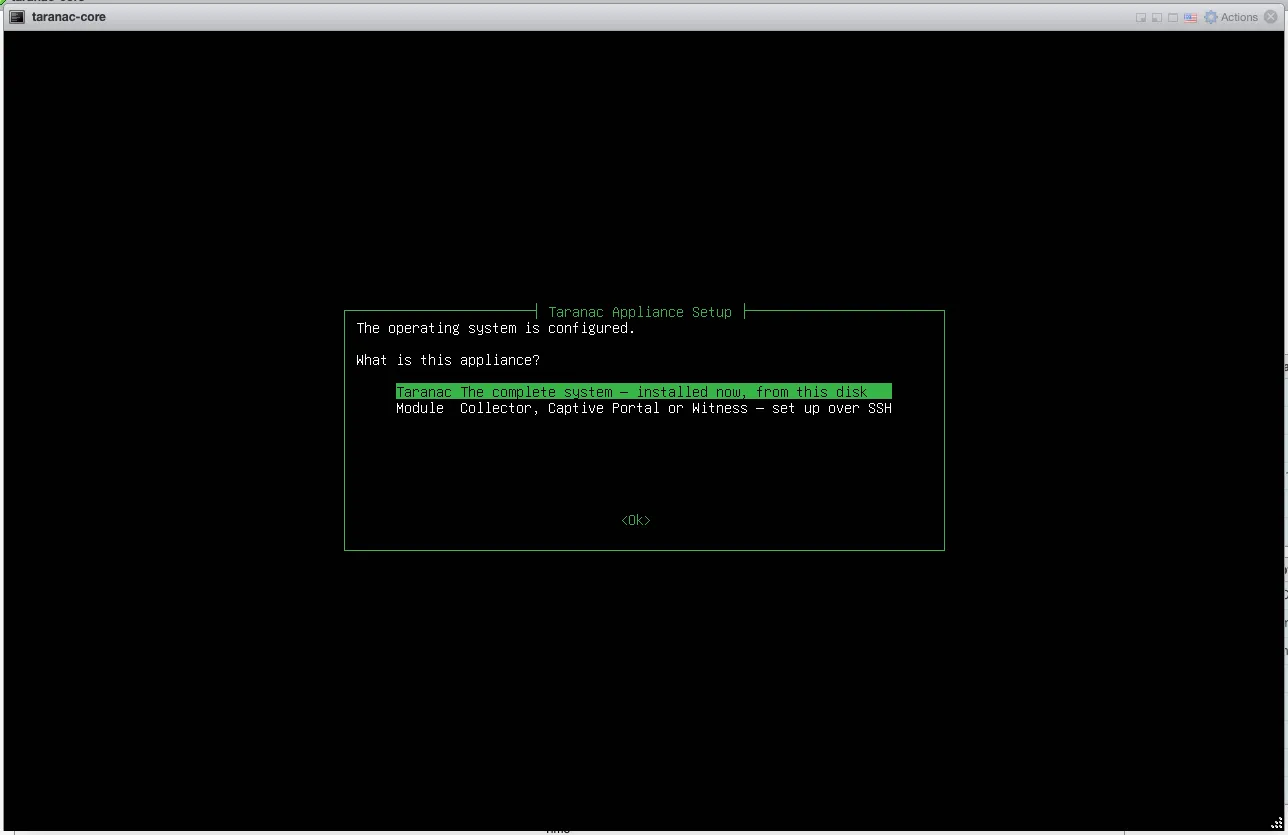The height and width of the screenshot is (835, 1288).
Task: Select the Module Collector option
Action: pos(643,408)
